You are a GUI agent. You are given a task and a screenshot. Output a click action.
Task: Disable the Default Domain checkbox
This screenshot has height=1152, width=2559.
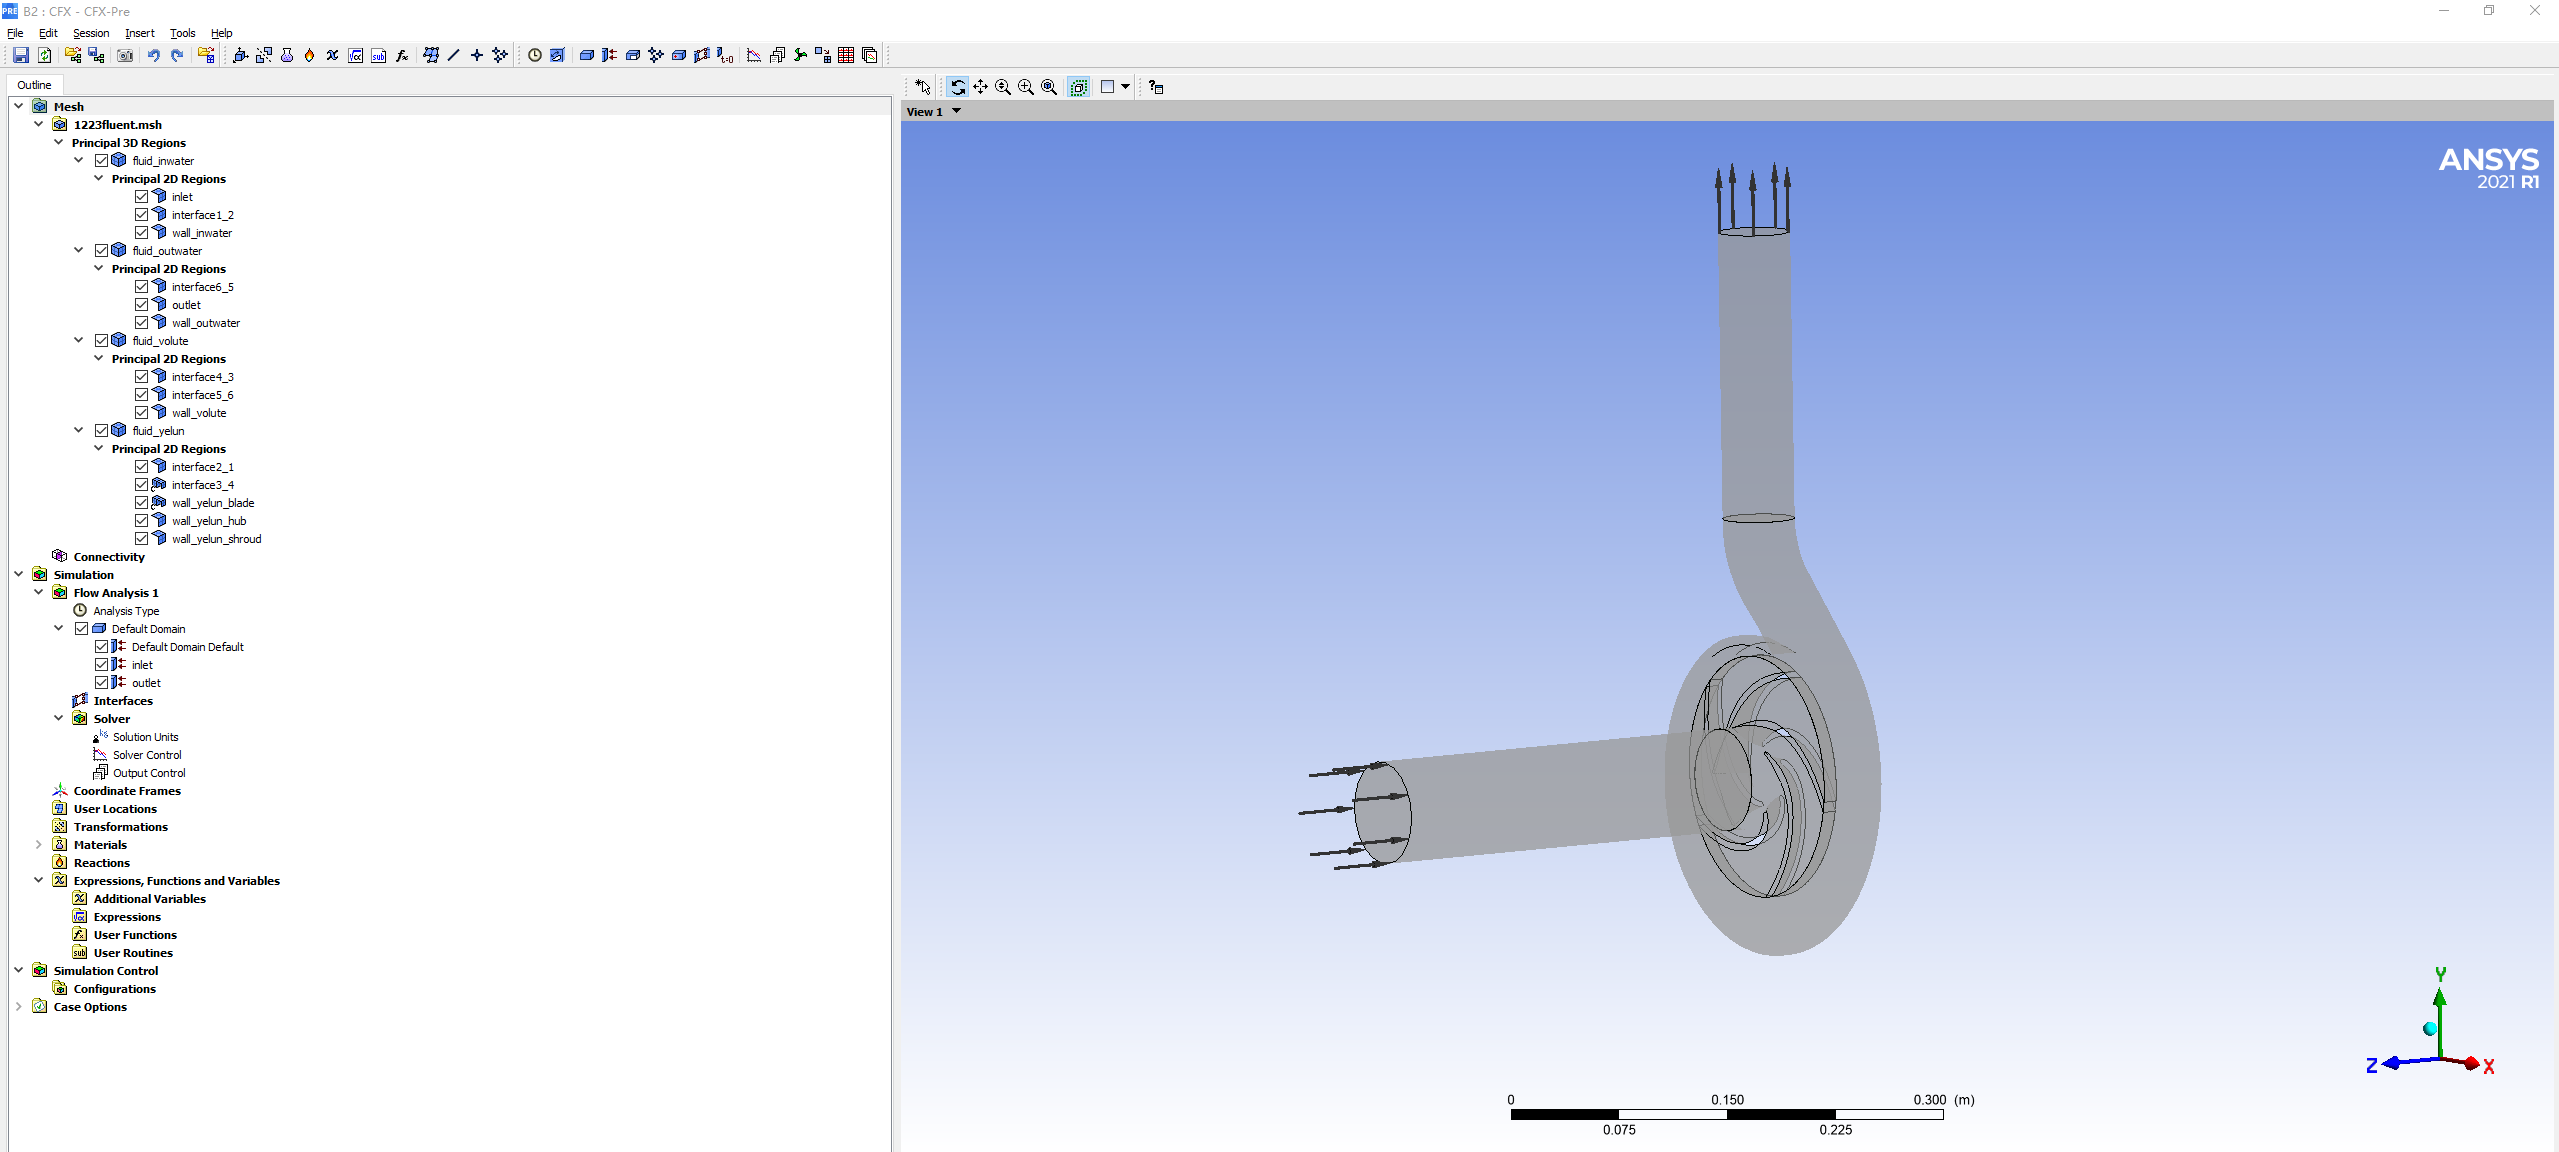coord(82,629)
